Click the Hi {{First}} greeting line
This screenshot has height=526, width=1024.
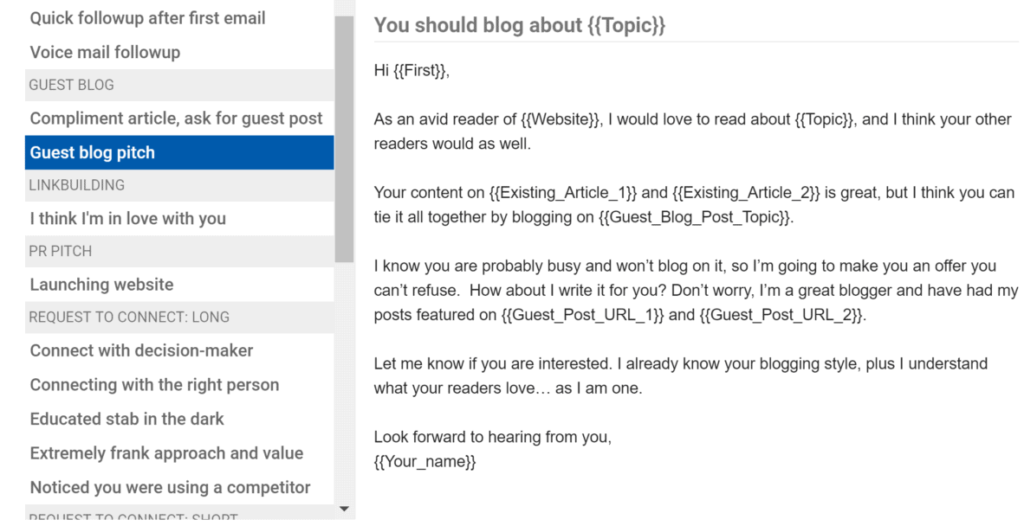(411, 71)
